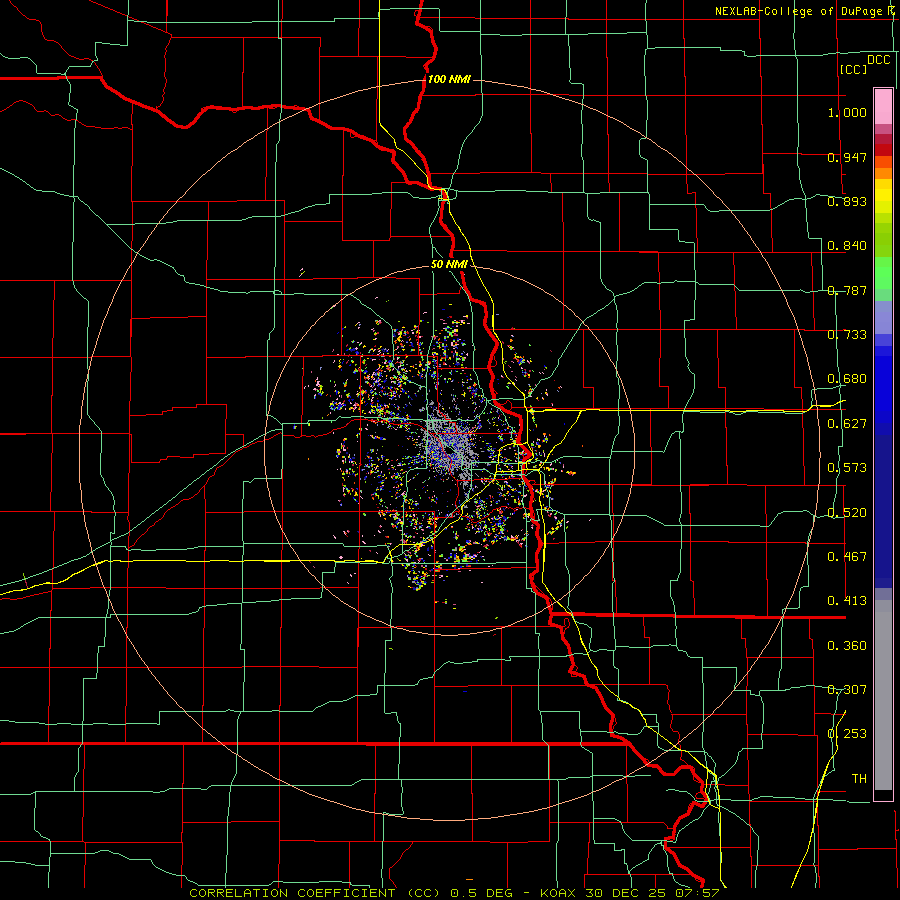Click the KOAX radar site identifier
The image size is (900, 900).
558,893
